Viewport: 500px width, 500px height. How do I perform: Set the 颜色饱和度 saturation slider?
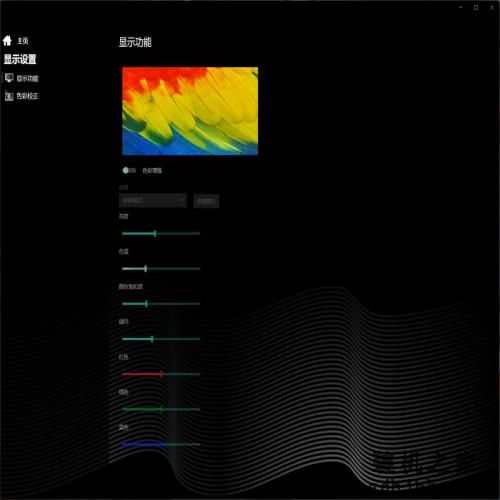tap(161, 304)
